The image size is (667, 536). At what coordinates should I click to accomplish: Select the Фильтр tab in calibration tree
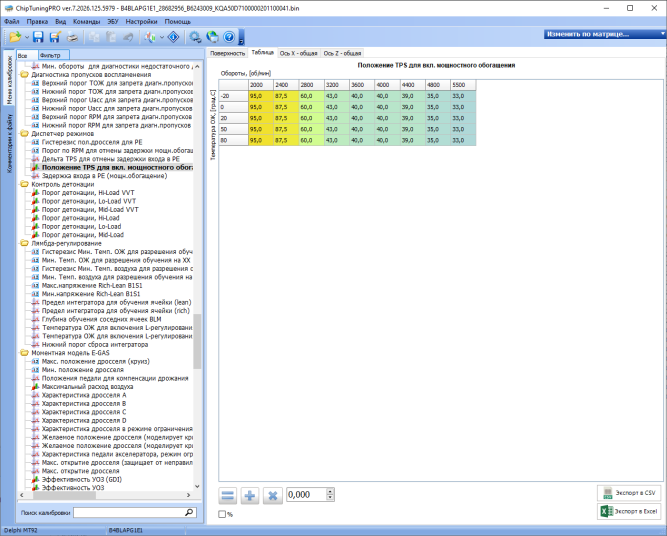[53, 55]
